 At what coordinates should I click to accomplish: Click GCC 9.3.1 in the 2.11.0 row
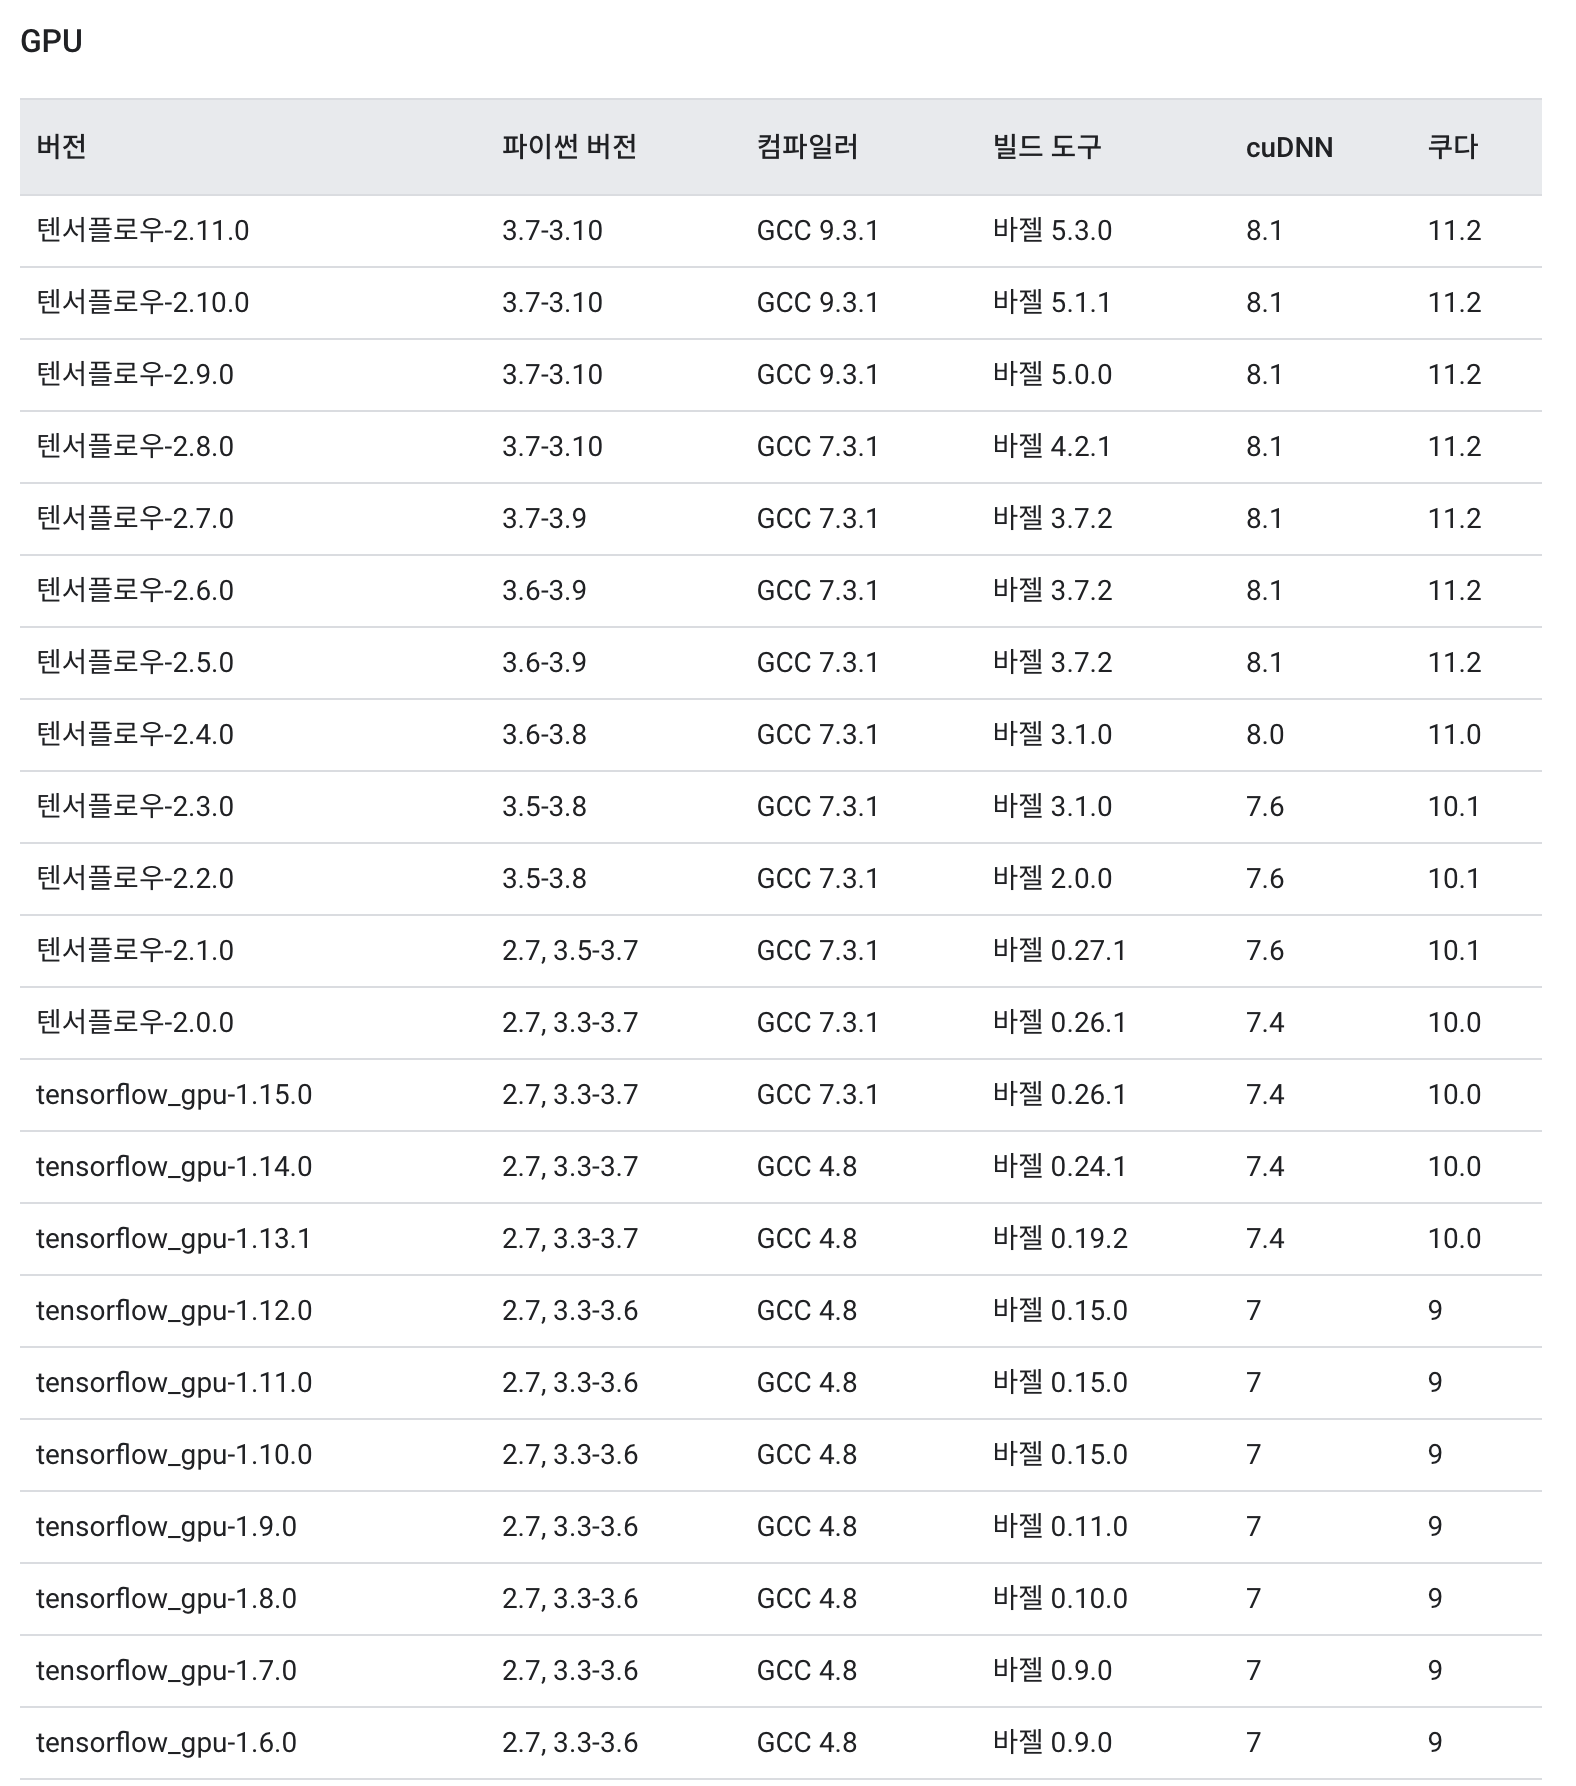click(x=817, y=231)
